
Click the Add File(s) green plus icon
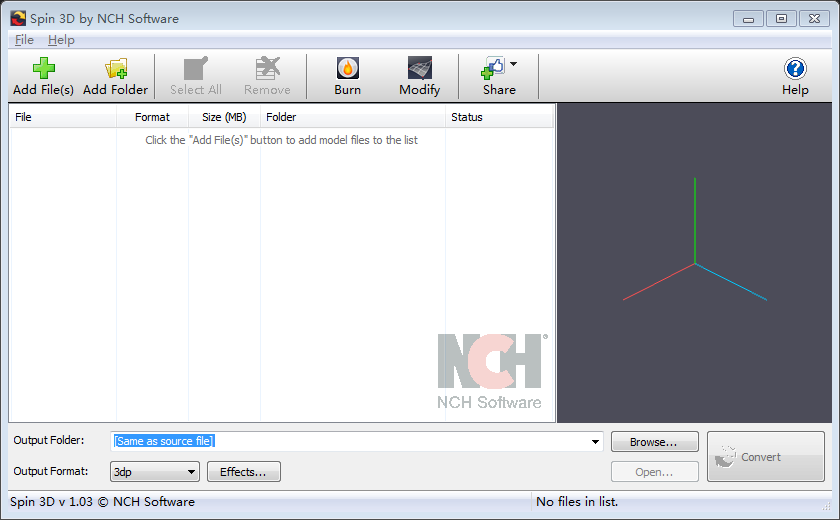[x=43, y=69]
